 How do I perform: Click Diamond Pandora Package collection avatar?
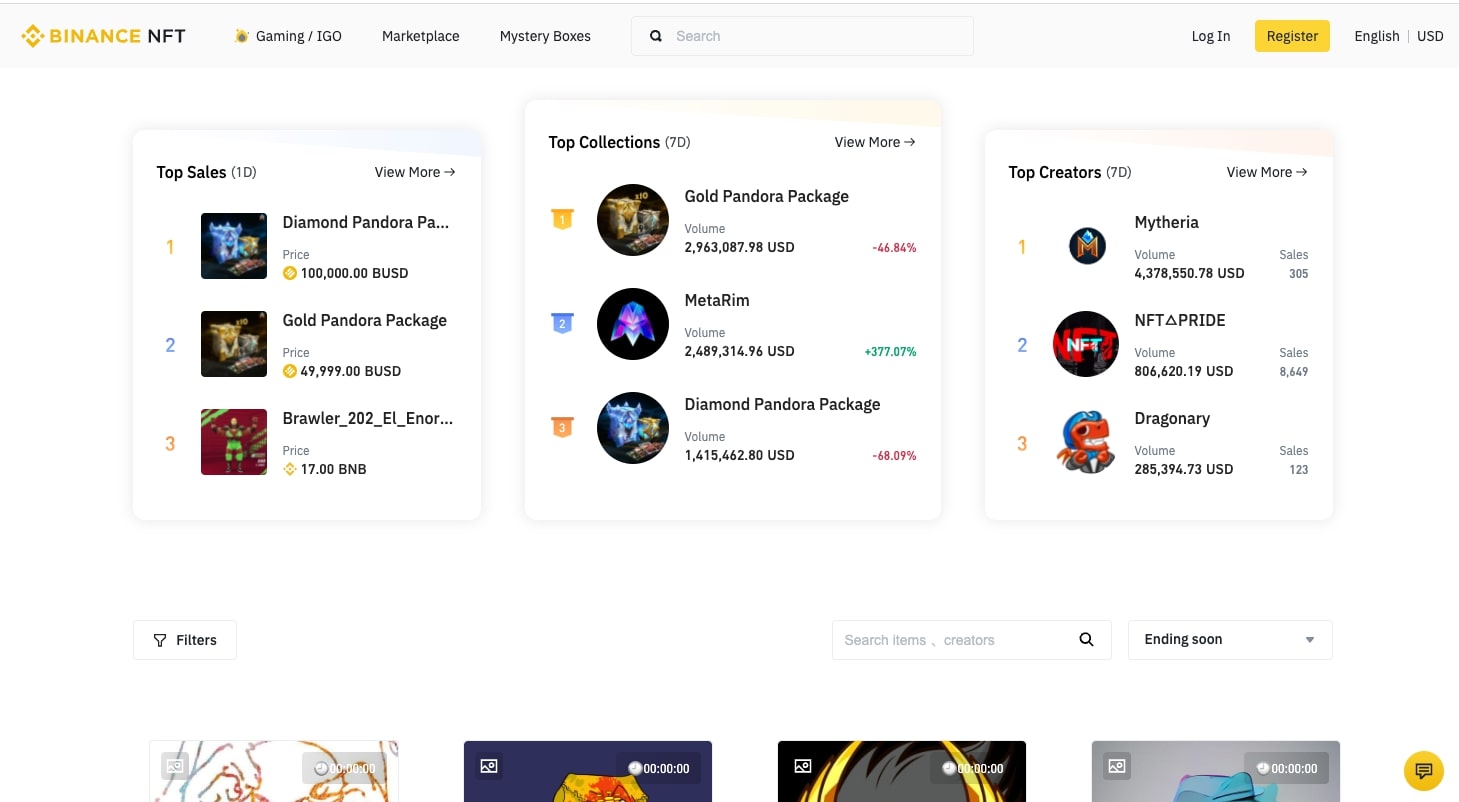pos(633,428)
